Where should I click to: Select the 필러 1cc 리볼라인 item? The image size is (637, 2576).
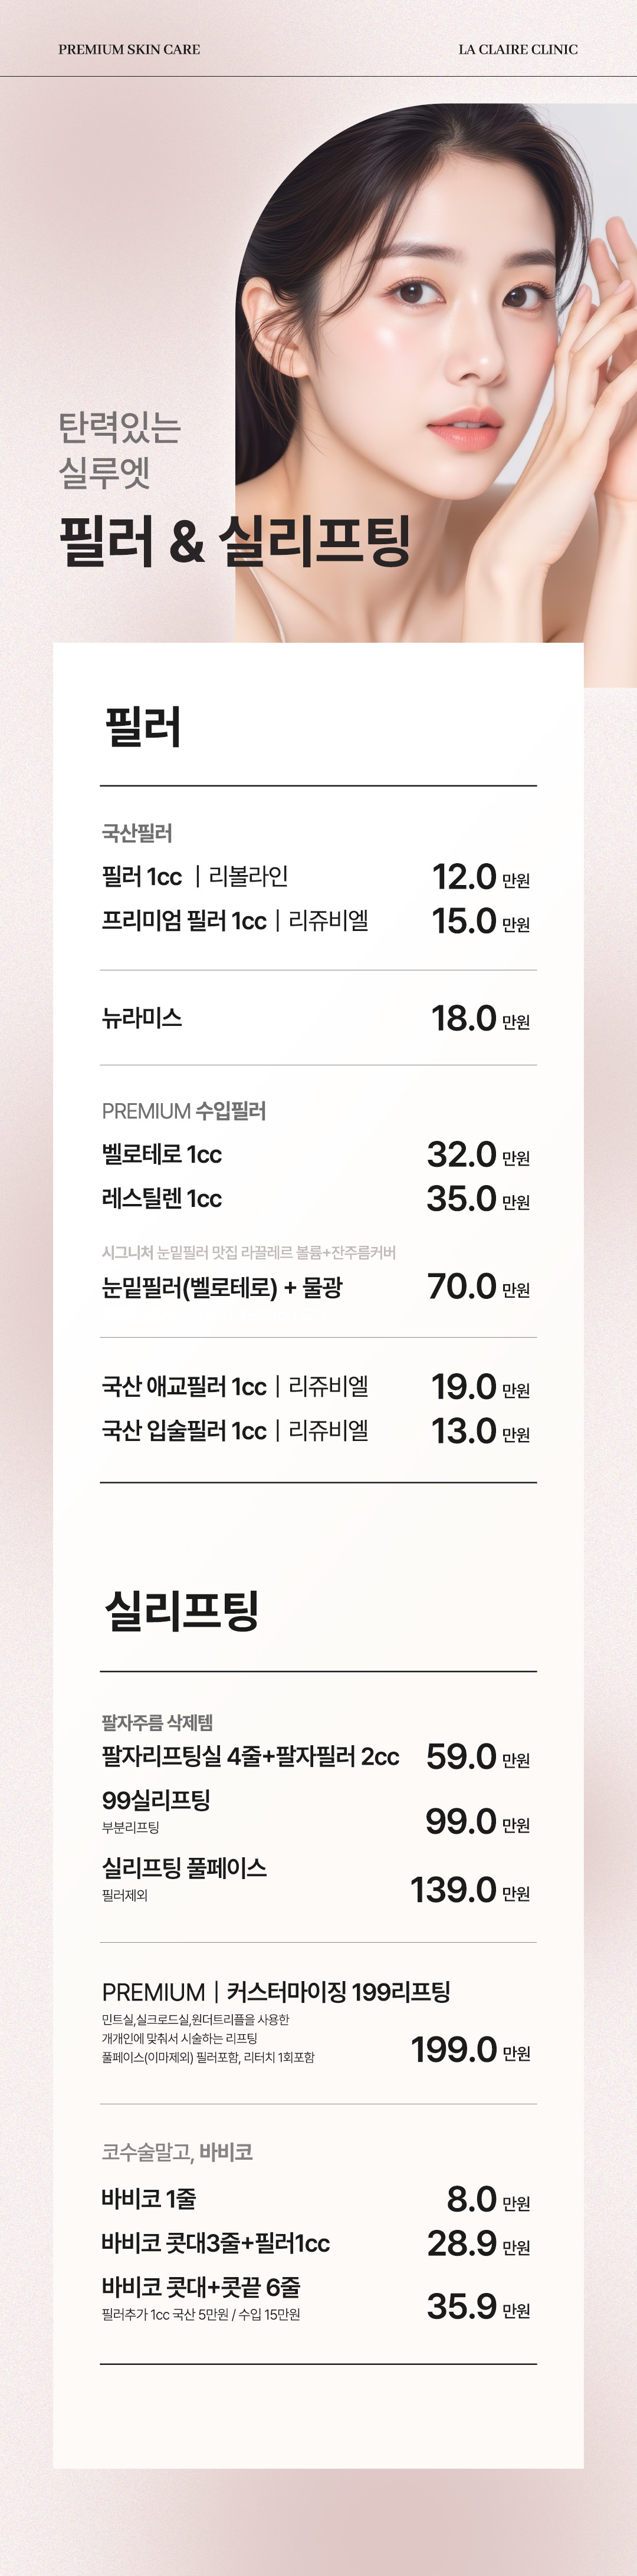click(x=195, y=877)
